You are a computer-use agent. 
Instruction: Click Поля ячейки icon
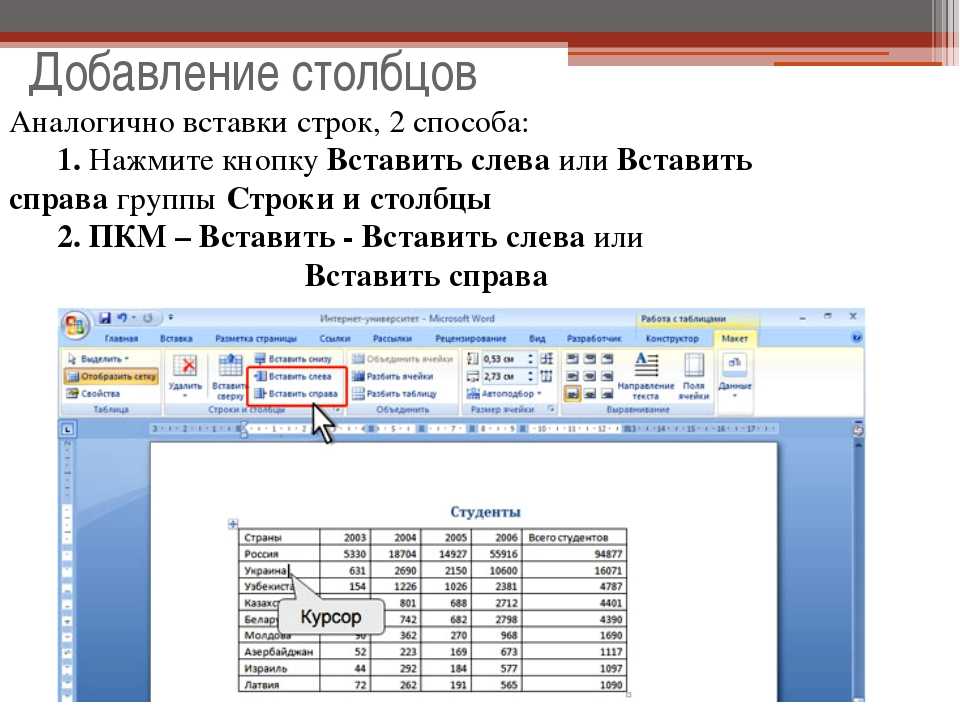(694, 366)
